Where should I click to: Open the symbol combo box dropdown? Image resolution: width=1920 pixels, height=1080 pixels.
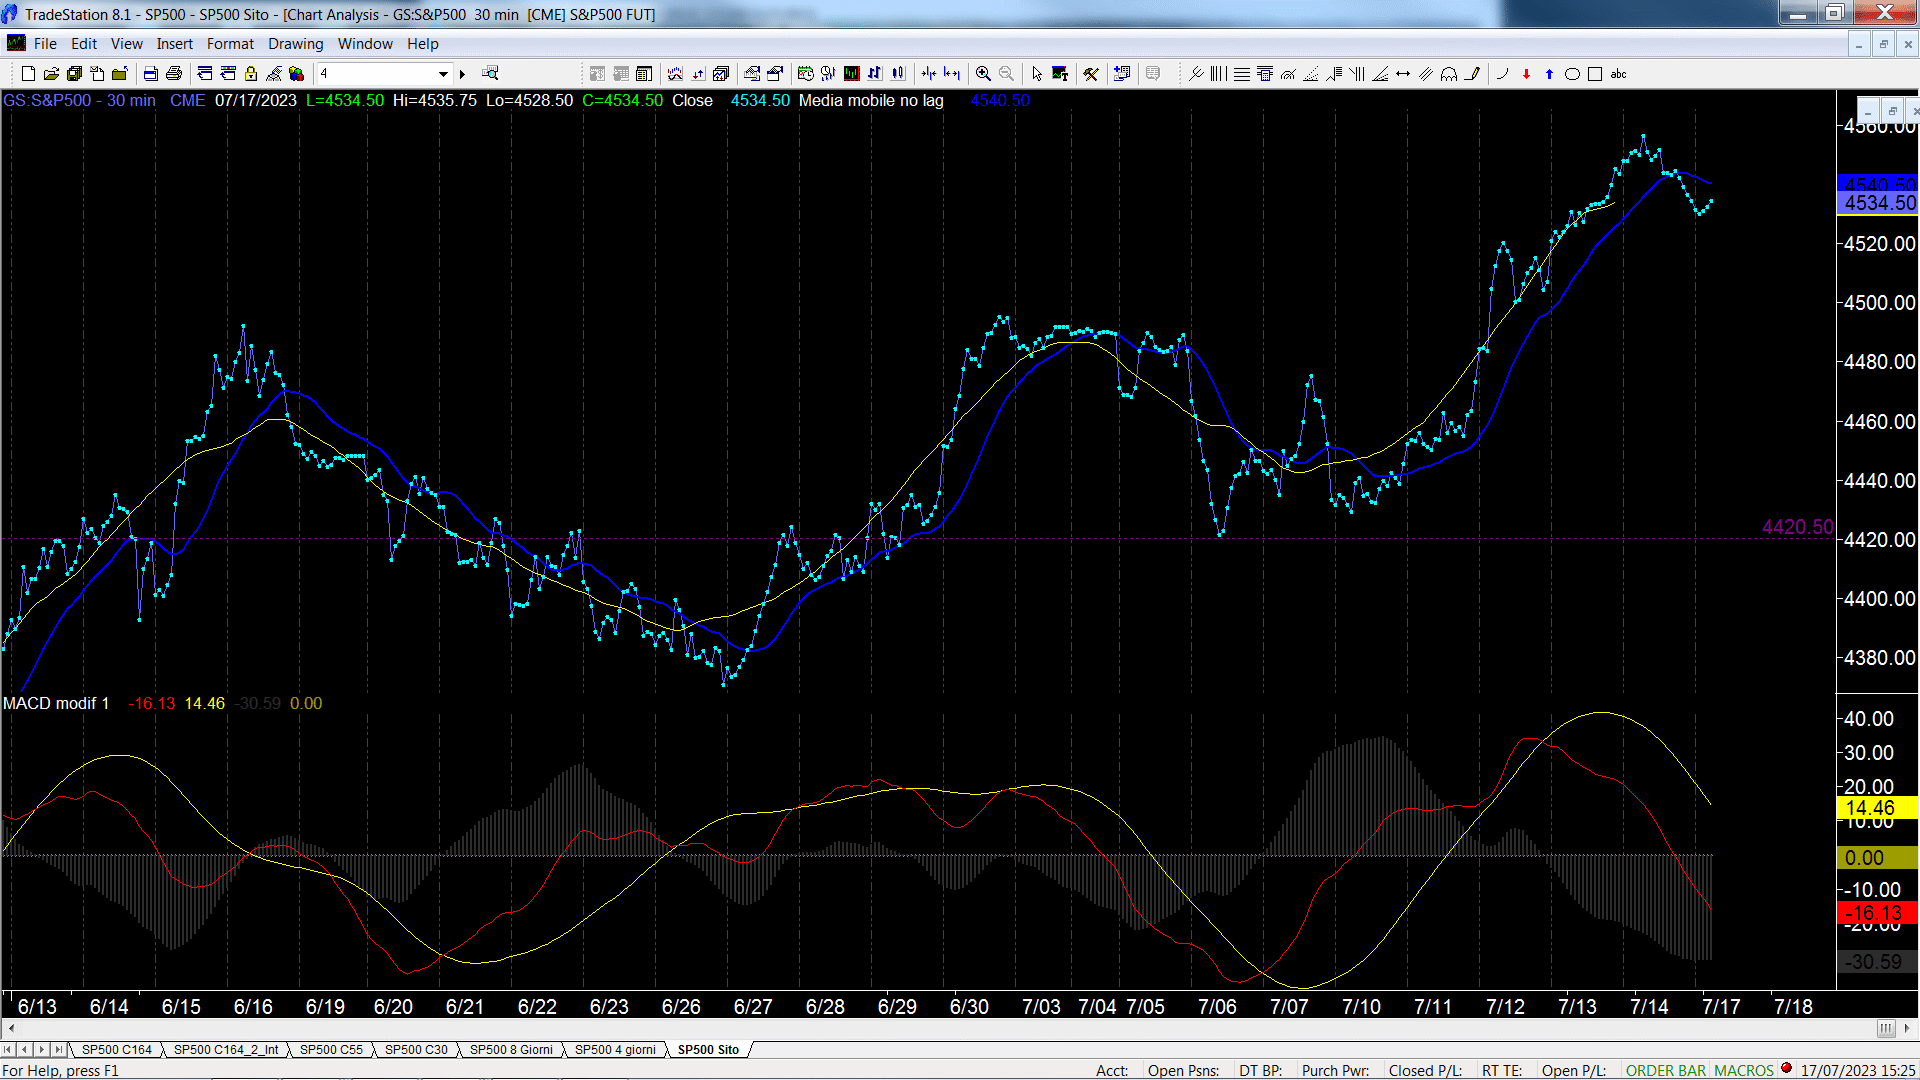click(443, 74)
